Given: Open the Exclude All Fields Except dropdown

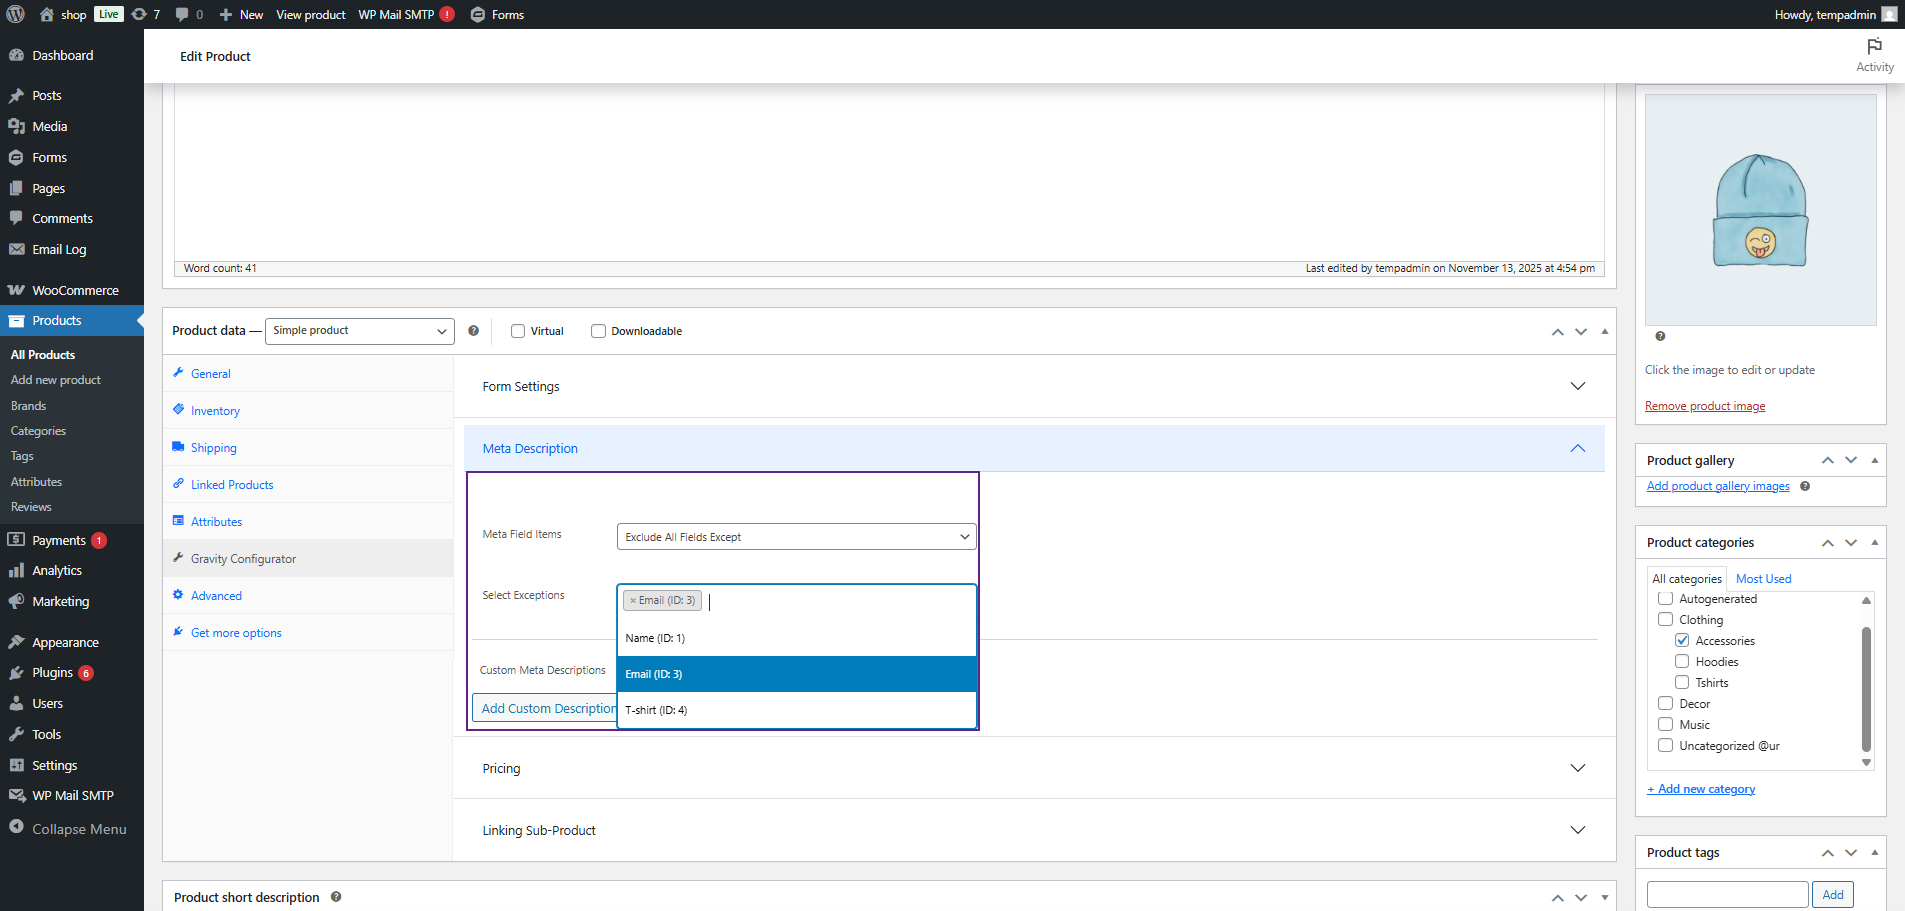Looking at the screenshot, I should 796,537.
